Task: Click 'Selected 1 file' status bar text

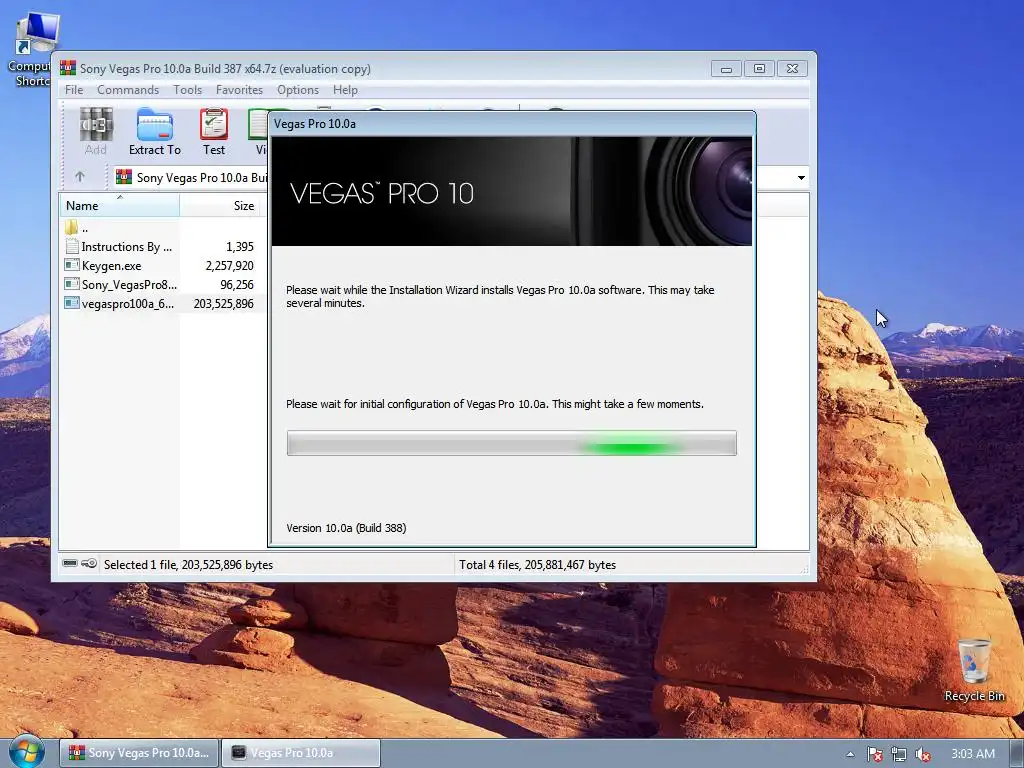Action: pos(188,565)
